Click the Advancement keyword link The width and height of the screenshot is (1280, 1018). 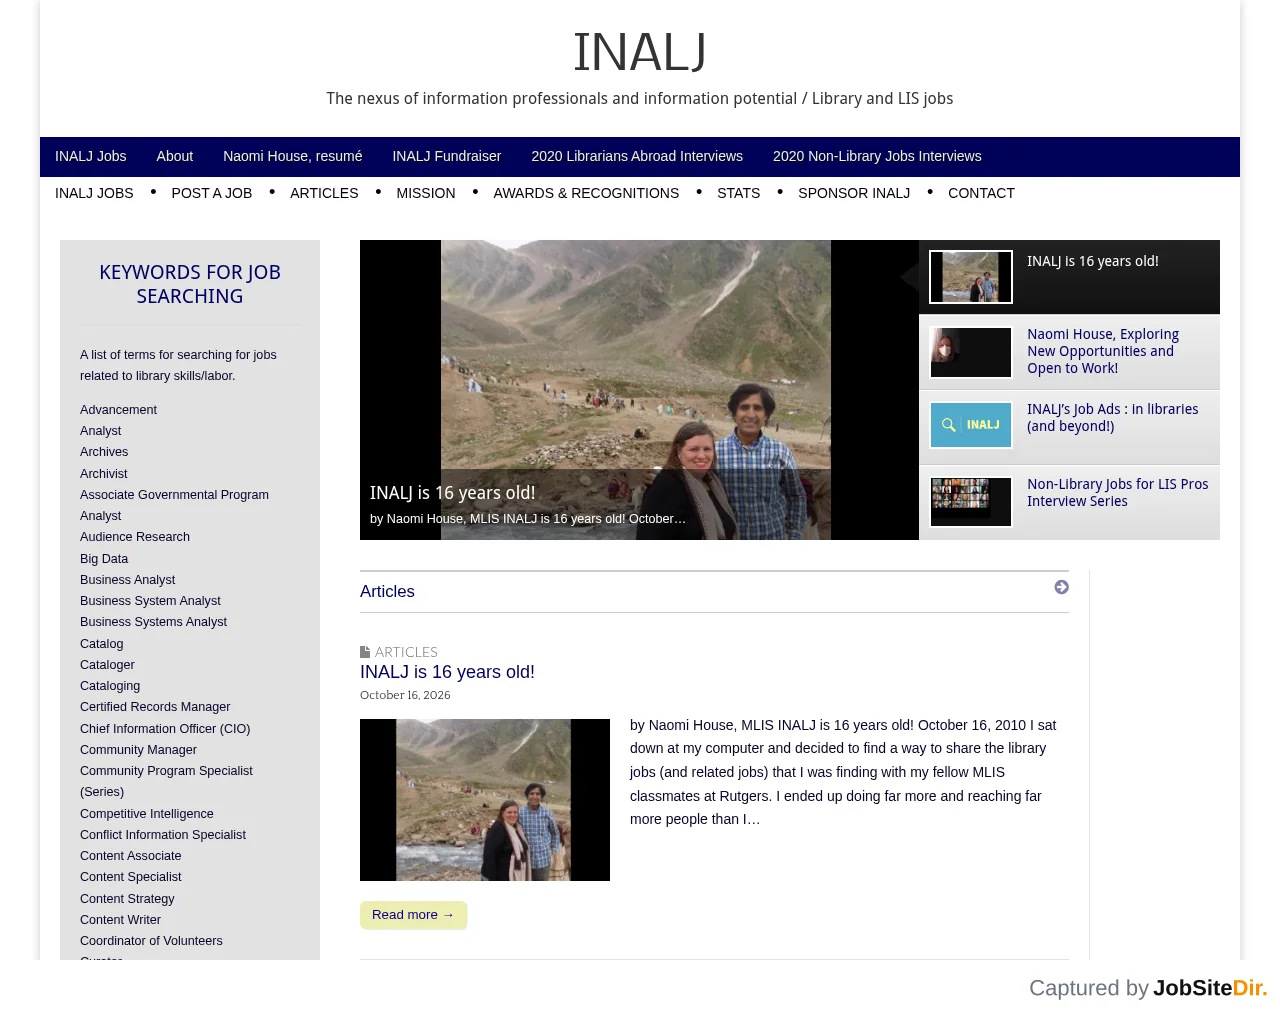118,410
